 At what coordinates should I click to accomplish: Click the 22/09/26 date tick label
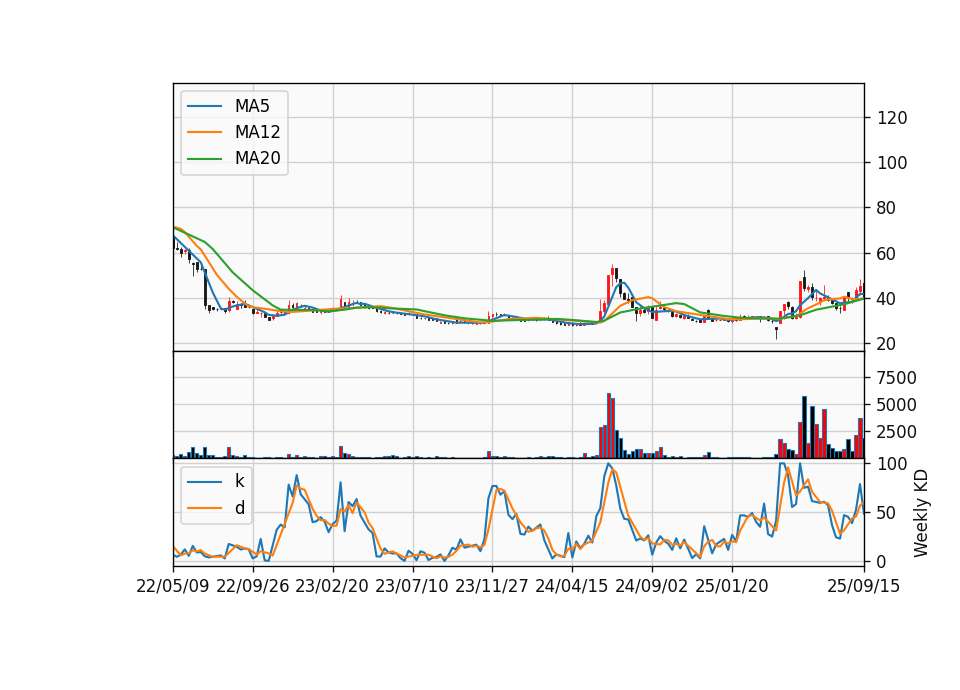pos(253,586)
